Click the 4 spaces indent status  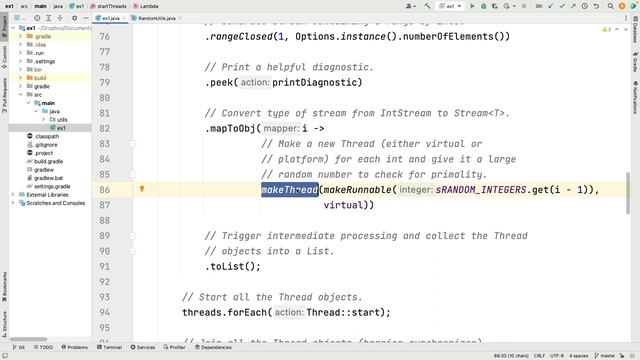579,356
